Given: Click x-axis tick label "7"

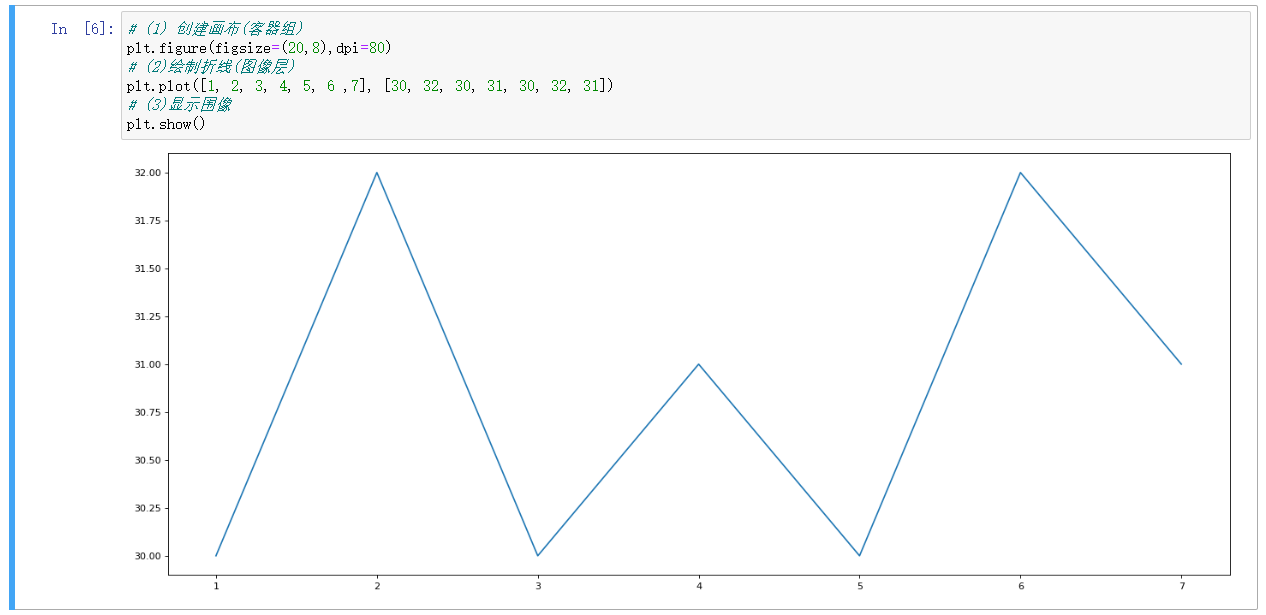Looking at the screenshot, I should tap(1182, 586).
